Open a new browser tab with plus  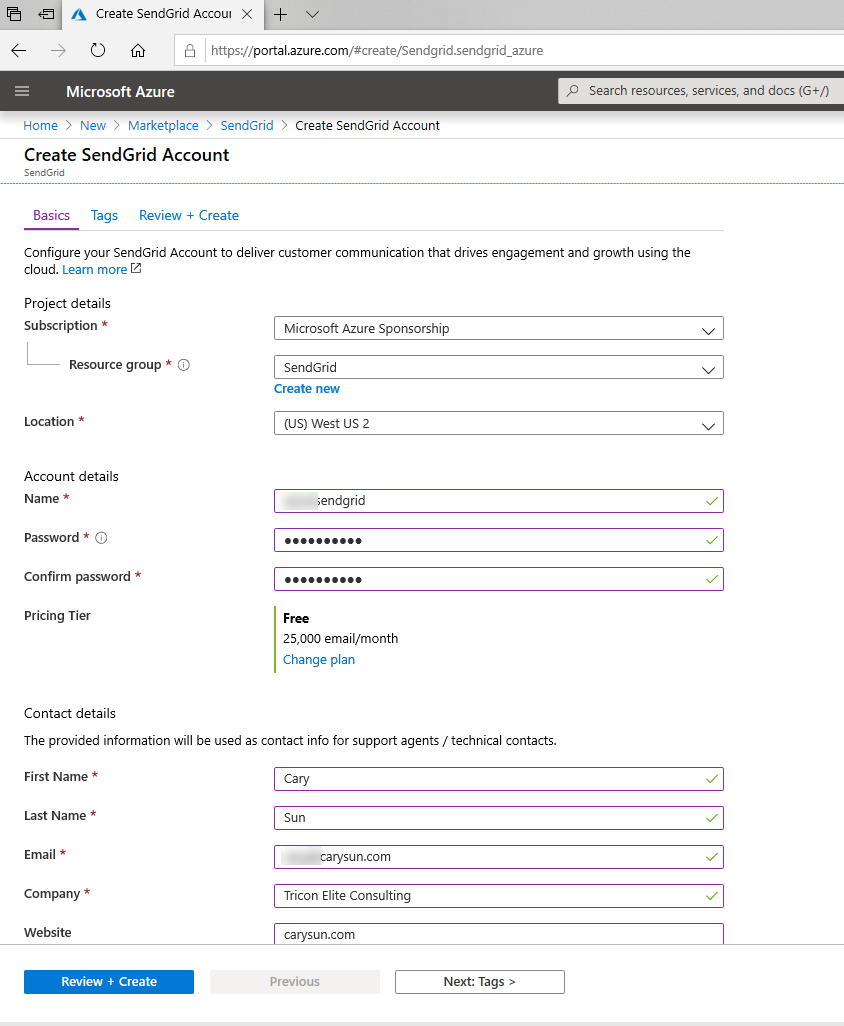280,14
